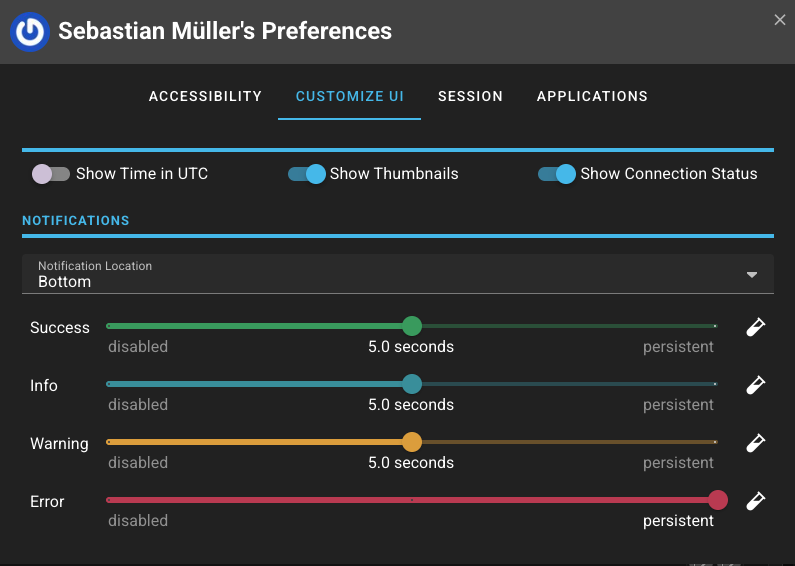This screenshot has height=566, width=795.
Task: Click the orange Warning slider handle
Action: pyautogui.click(x=412, y=442)
